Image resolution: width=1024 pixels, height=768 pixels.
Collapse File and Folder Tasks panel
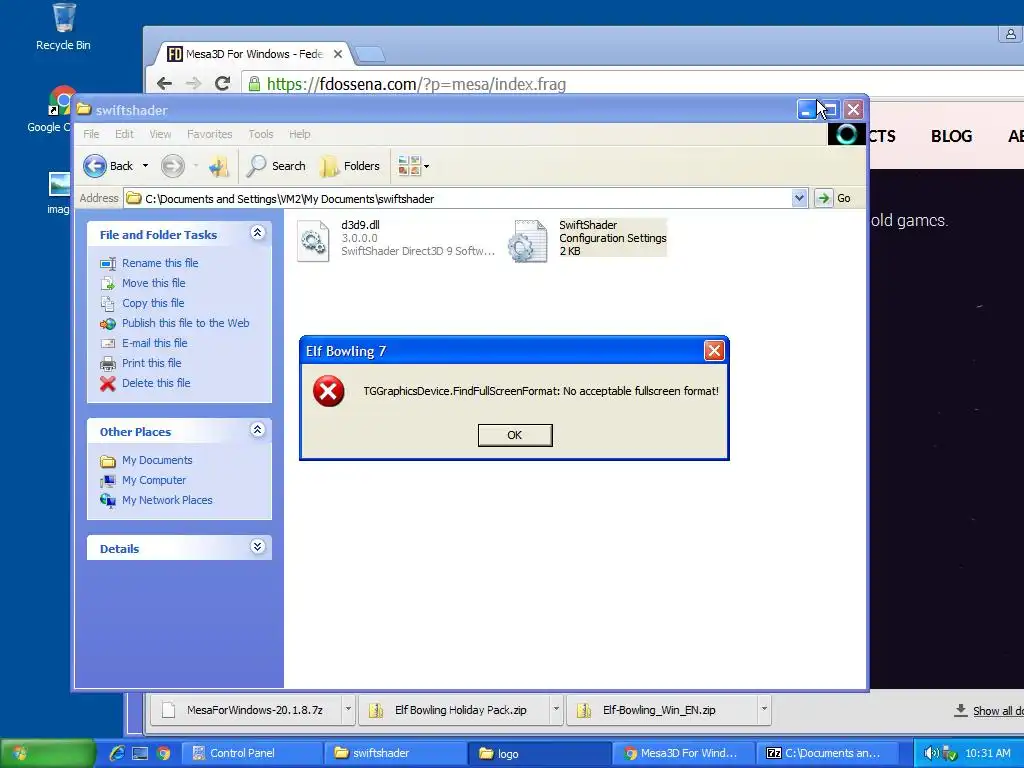click(x=257, y=232)
